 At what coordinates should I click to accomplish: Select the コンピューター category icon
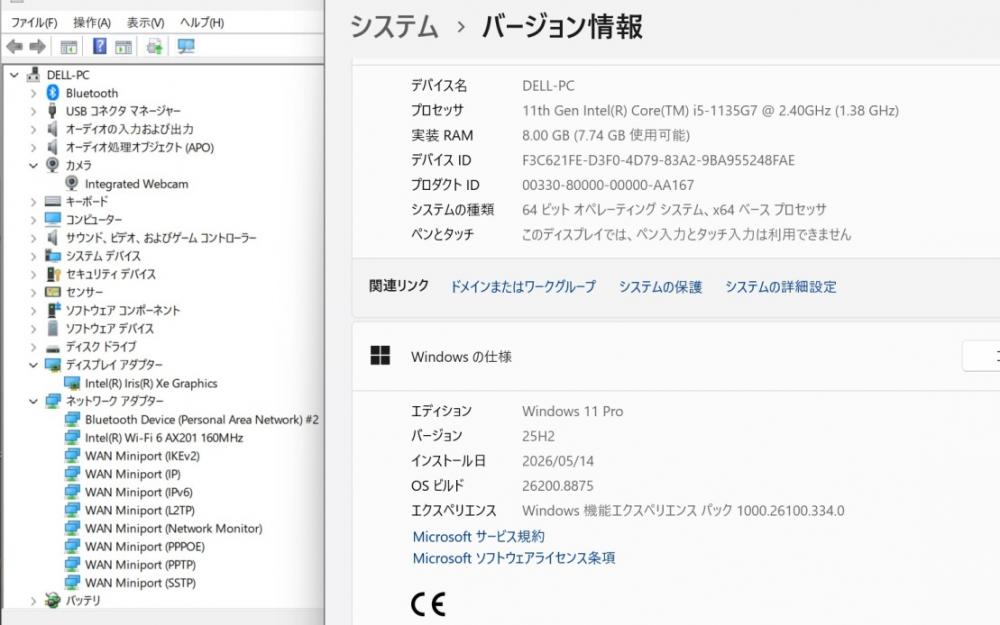click(x=53, y=219)
